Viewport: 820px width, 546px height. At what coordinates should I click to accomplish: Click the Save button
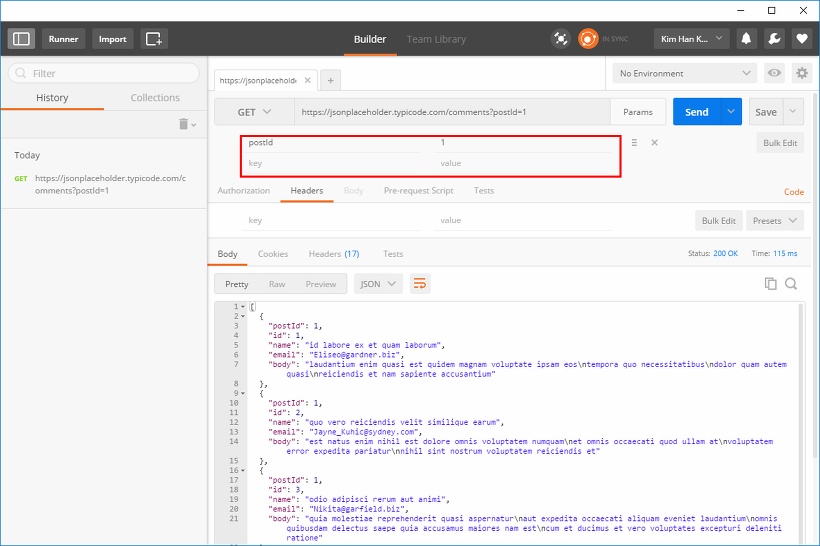766,111
